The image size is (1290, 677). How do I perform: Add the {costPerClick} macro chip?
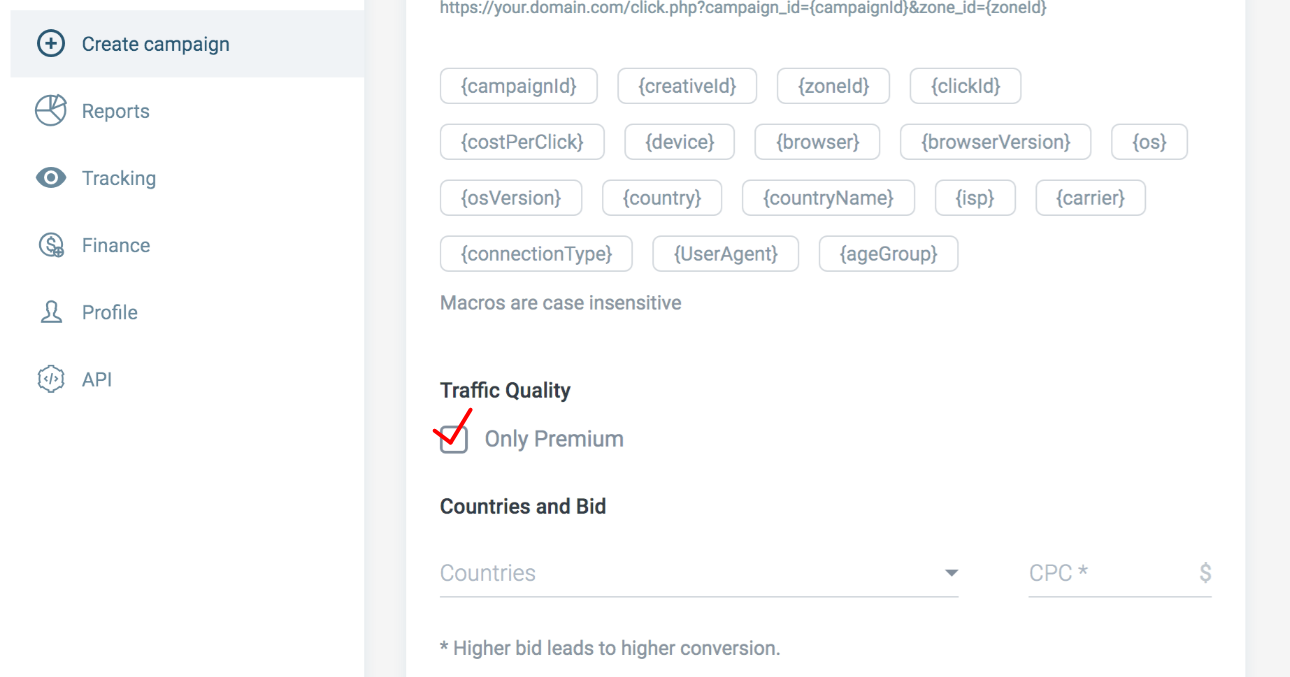point(521,142)
